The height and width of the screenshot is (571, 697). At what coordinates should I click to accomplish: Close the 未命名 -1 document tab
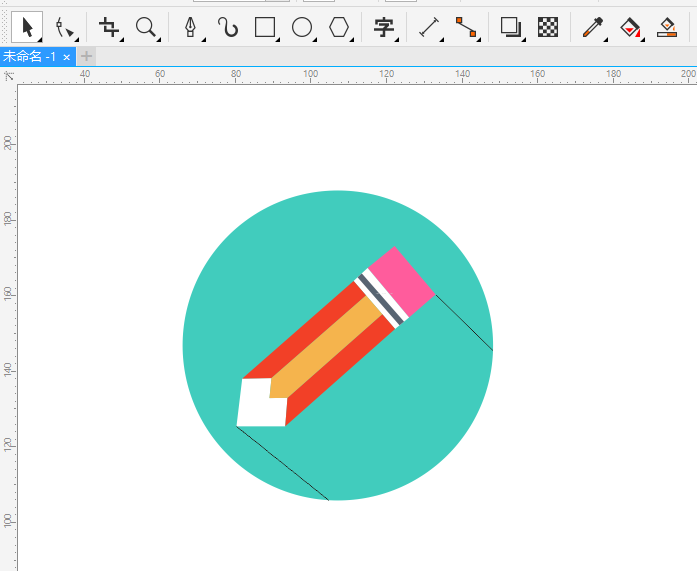(67, 57)
